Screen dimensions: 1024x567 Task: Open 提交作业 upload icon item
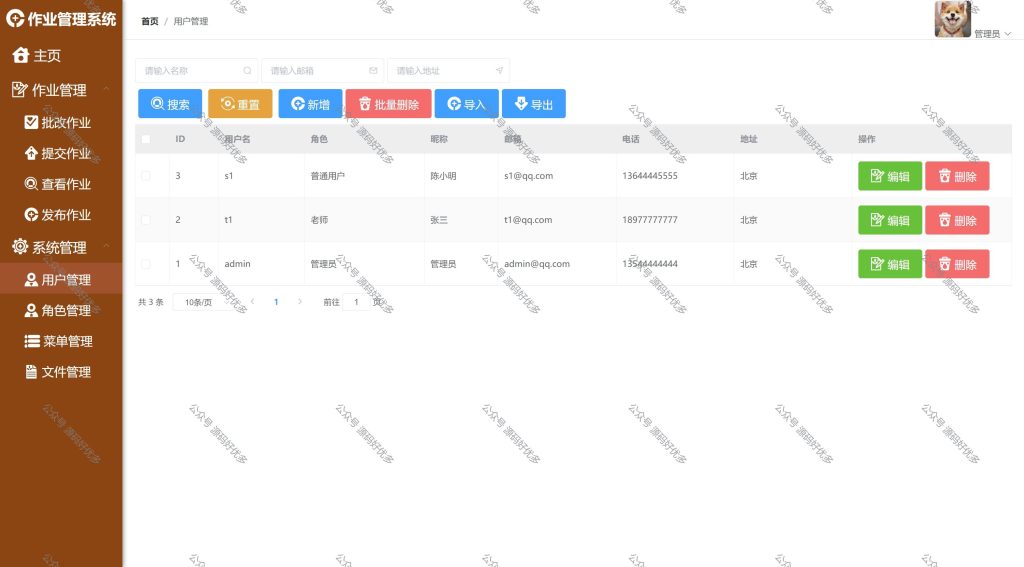tap(57, 154)
